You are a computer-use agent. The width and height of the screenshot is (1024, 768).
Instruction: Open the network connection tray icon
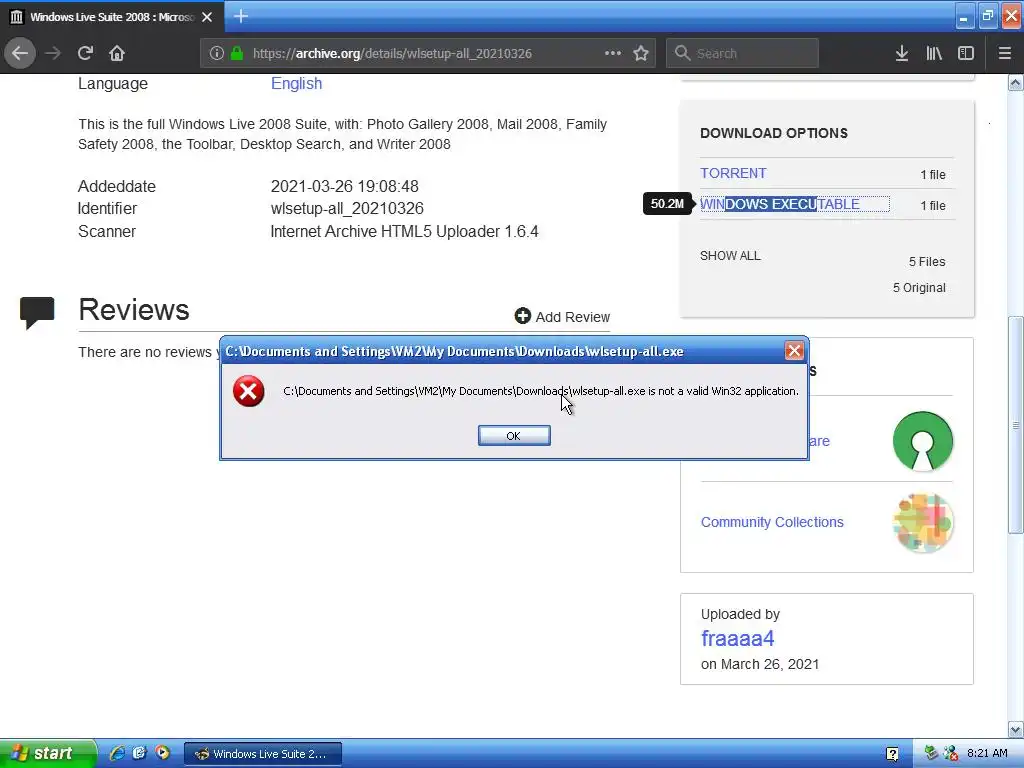click(x=932, y=753)
